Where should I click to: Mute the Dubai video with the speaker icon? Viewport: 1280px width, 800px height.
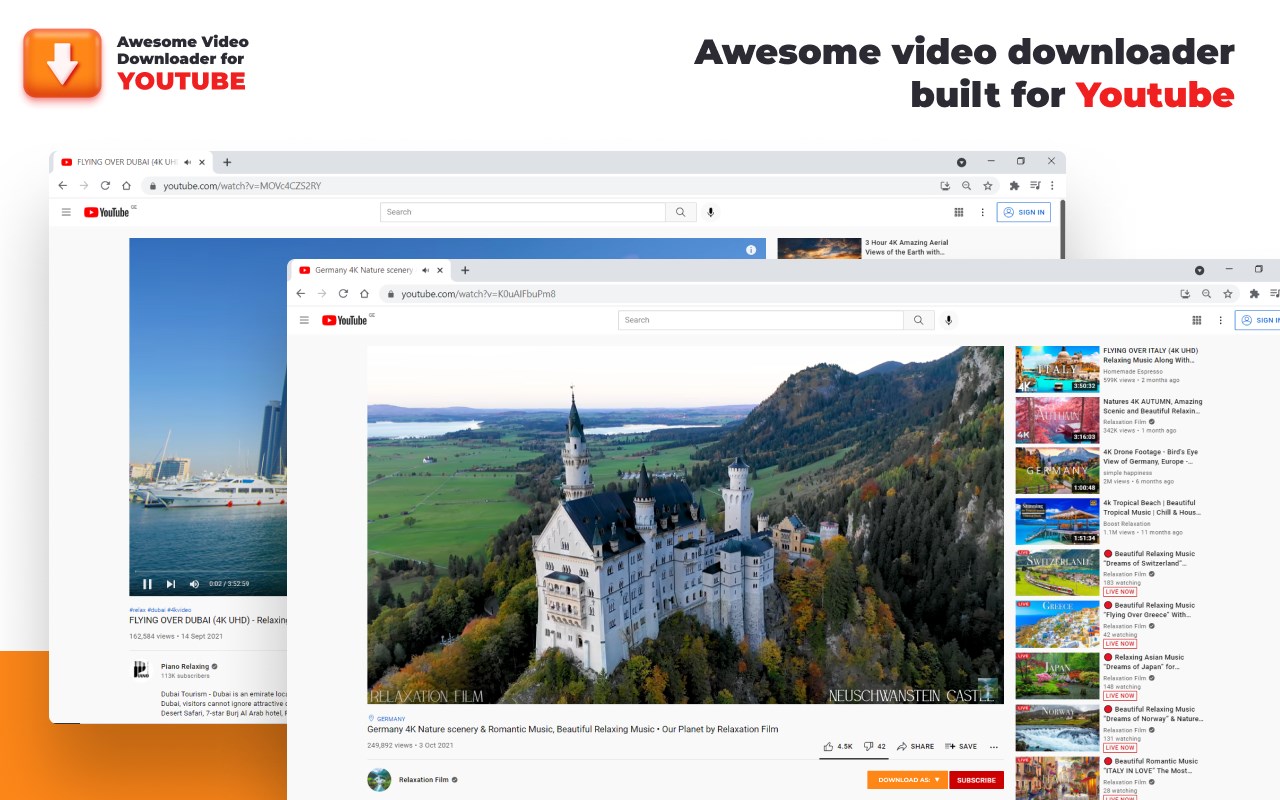click(x=194, y=584)
